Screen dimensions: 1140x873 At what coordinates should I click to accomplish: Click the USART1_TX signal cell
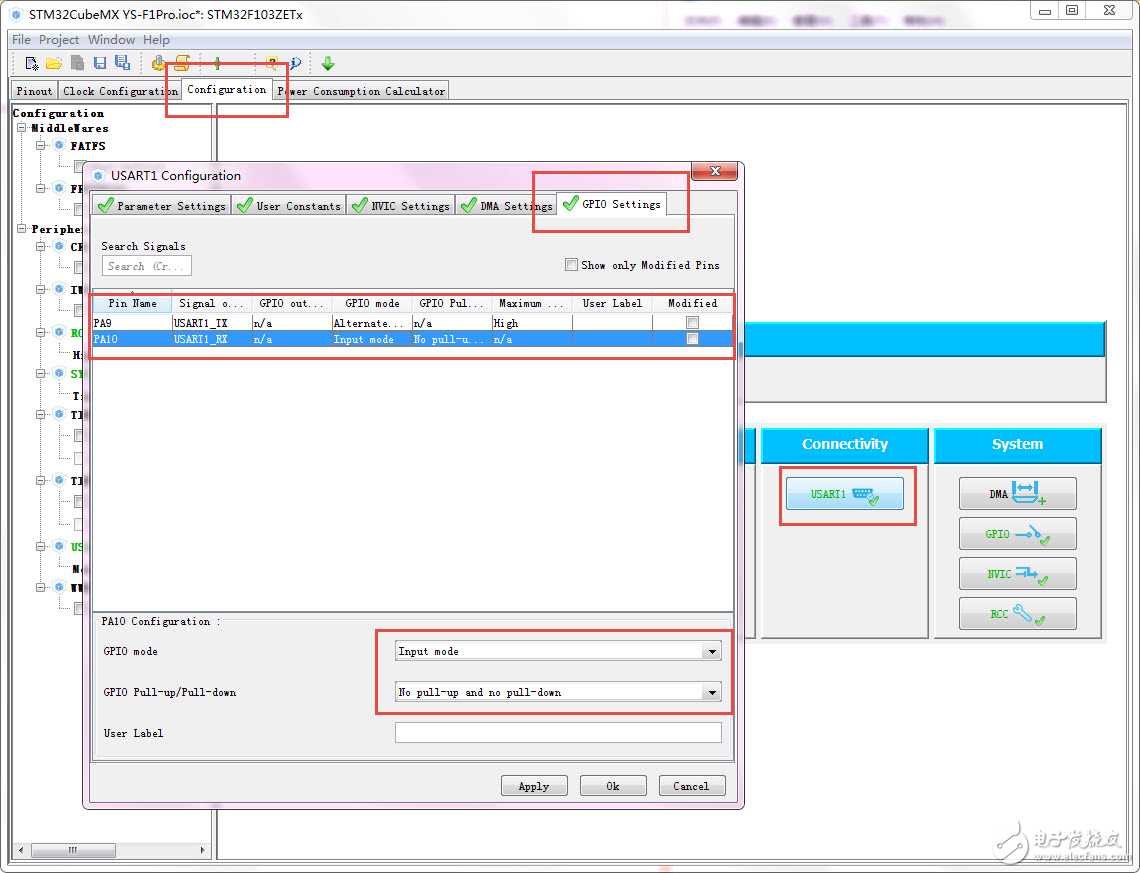click(212, 323)
